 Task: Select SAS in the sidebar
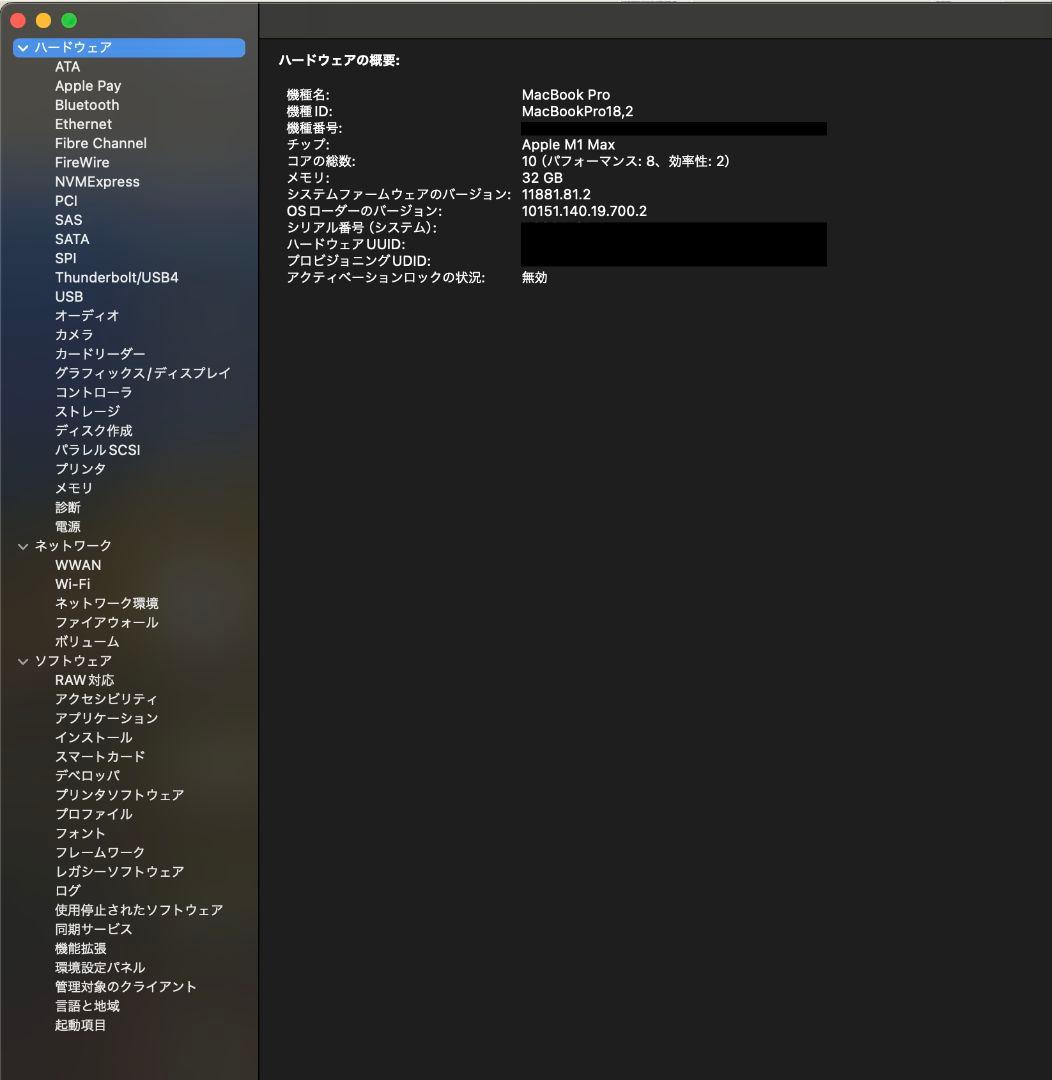click(68, 220)
